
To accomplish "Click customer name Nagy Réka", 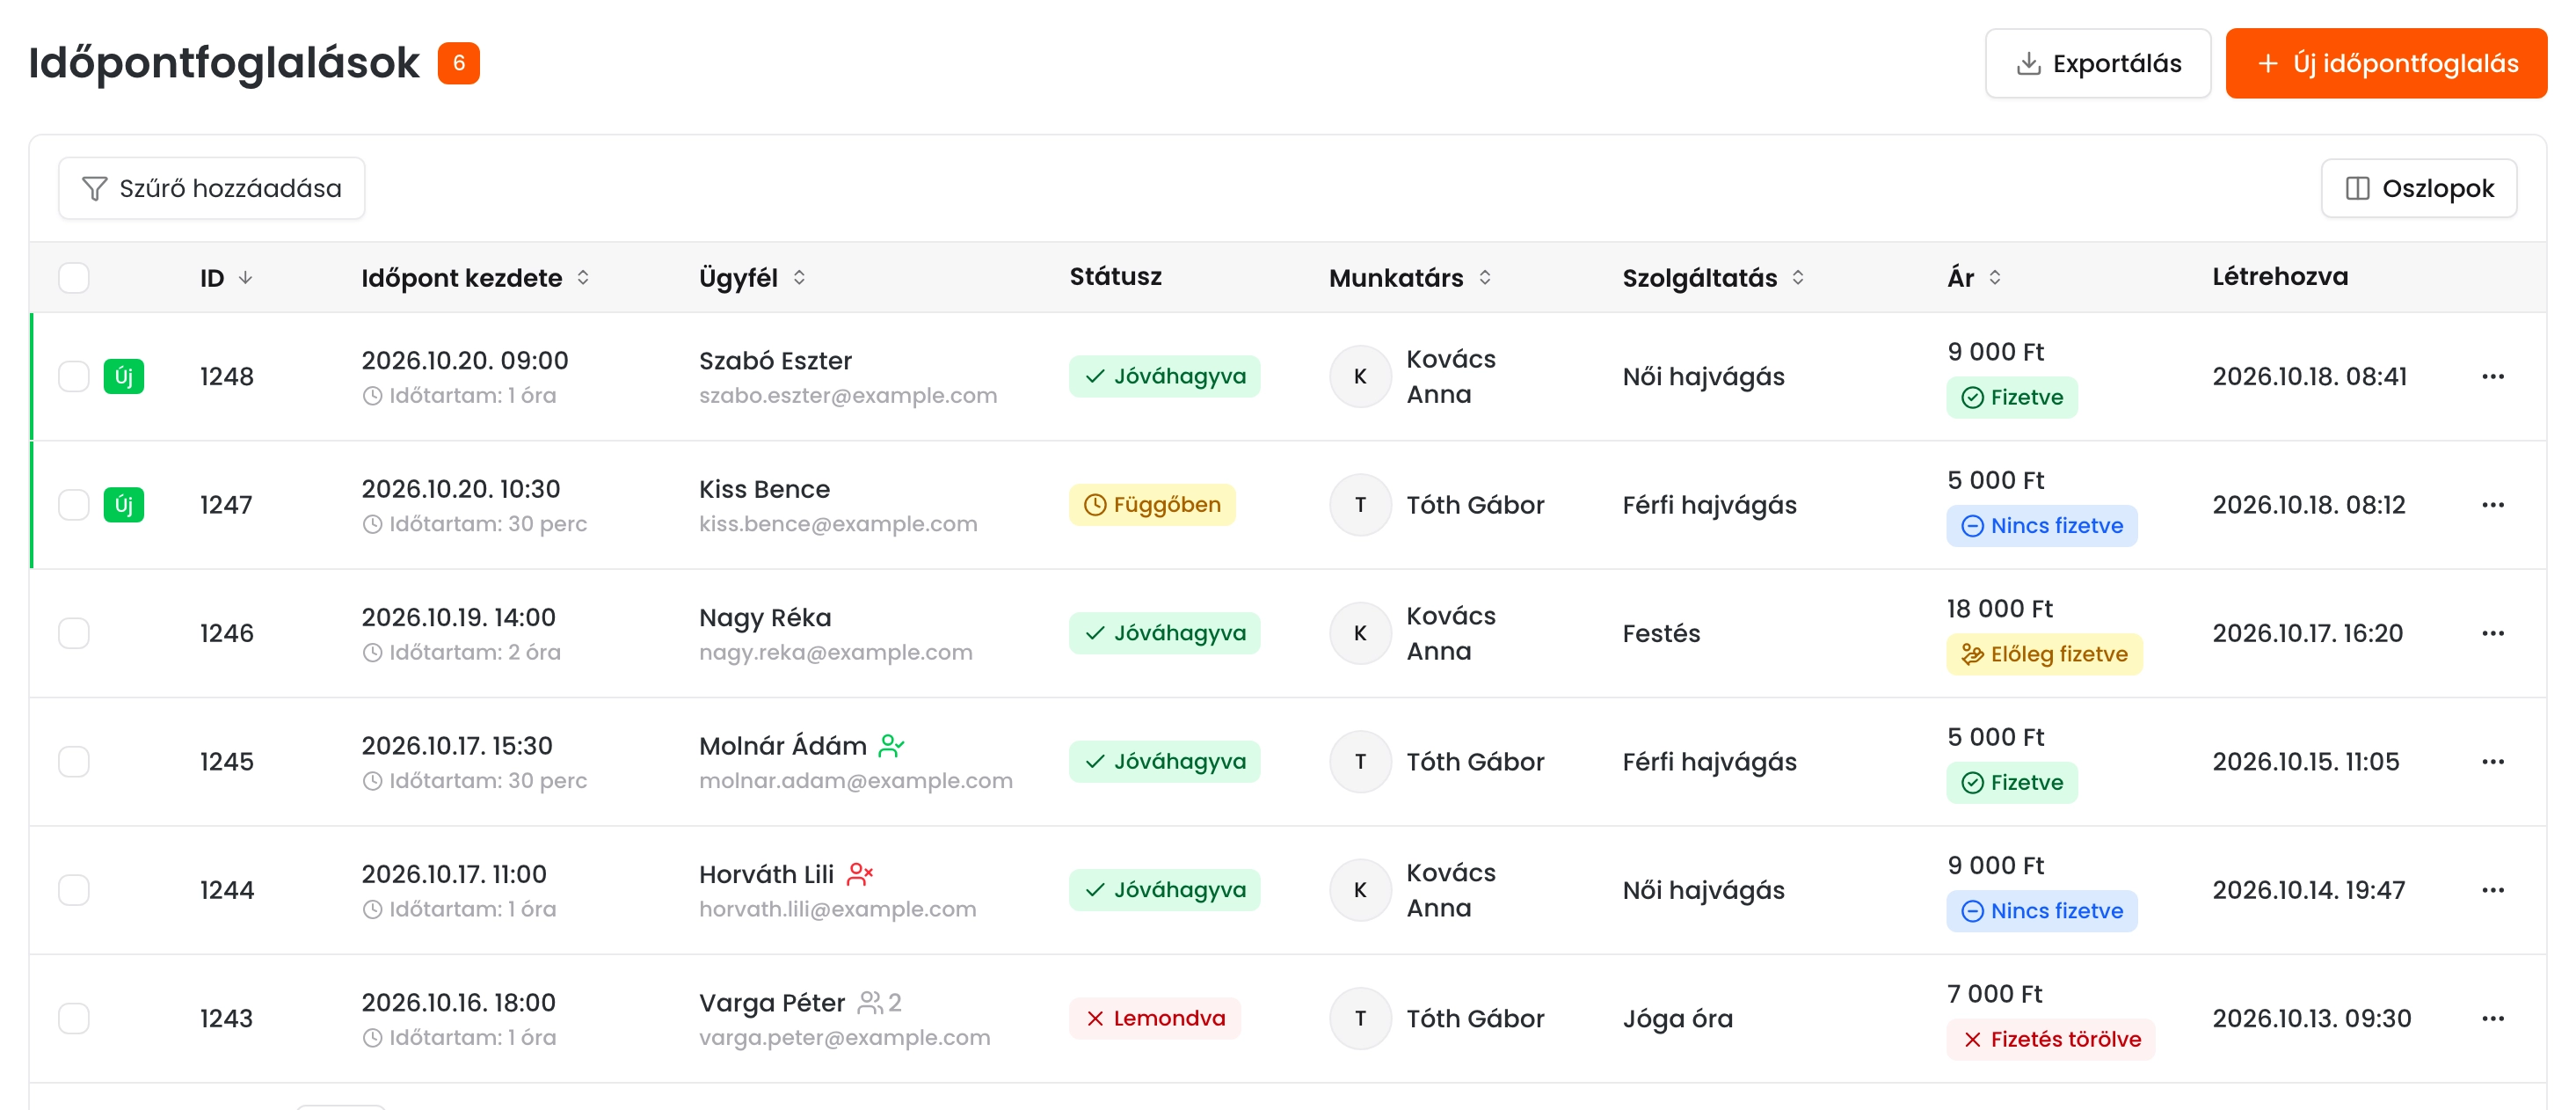I will (x=765, y=617).
